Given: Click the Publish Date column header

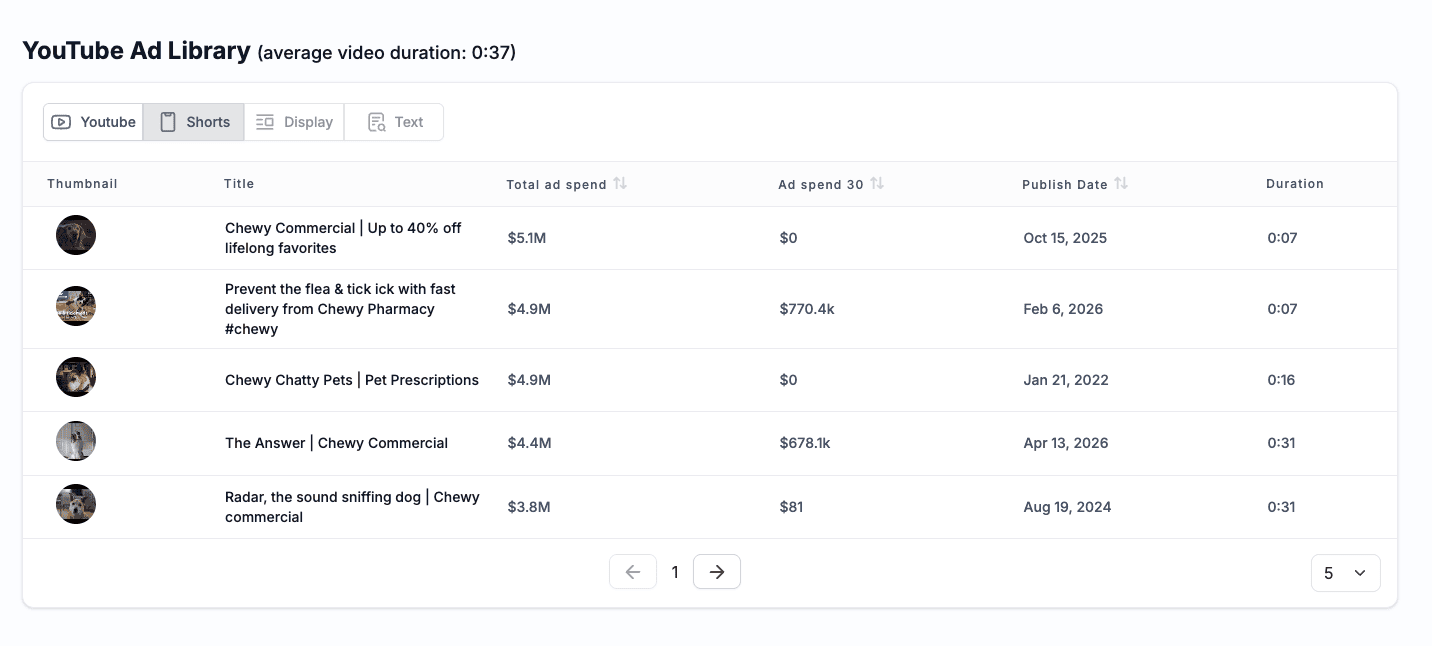Looking at the screenshot, I should tap(1065, 184).
